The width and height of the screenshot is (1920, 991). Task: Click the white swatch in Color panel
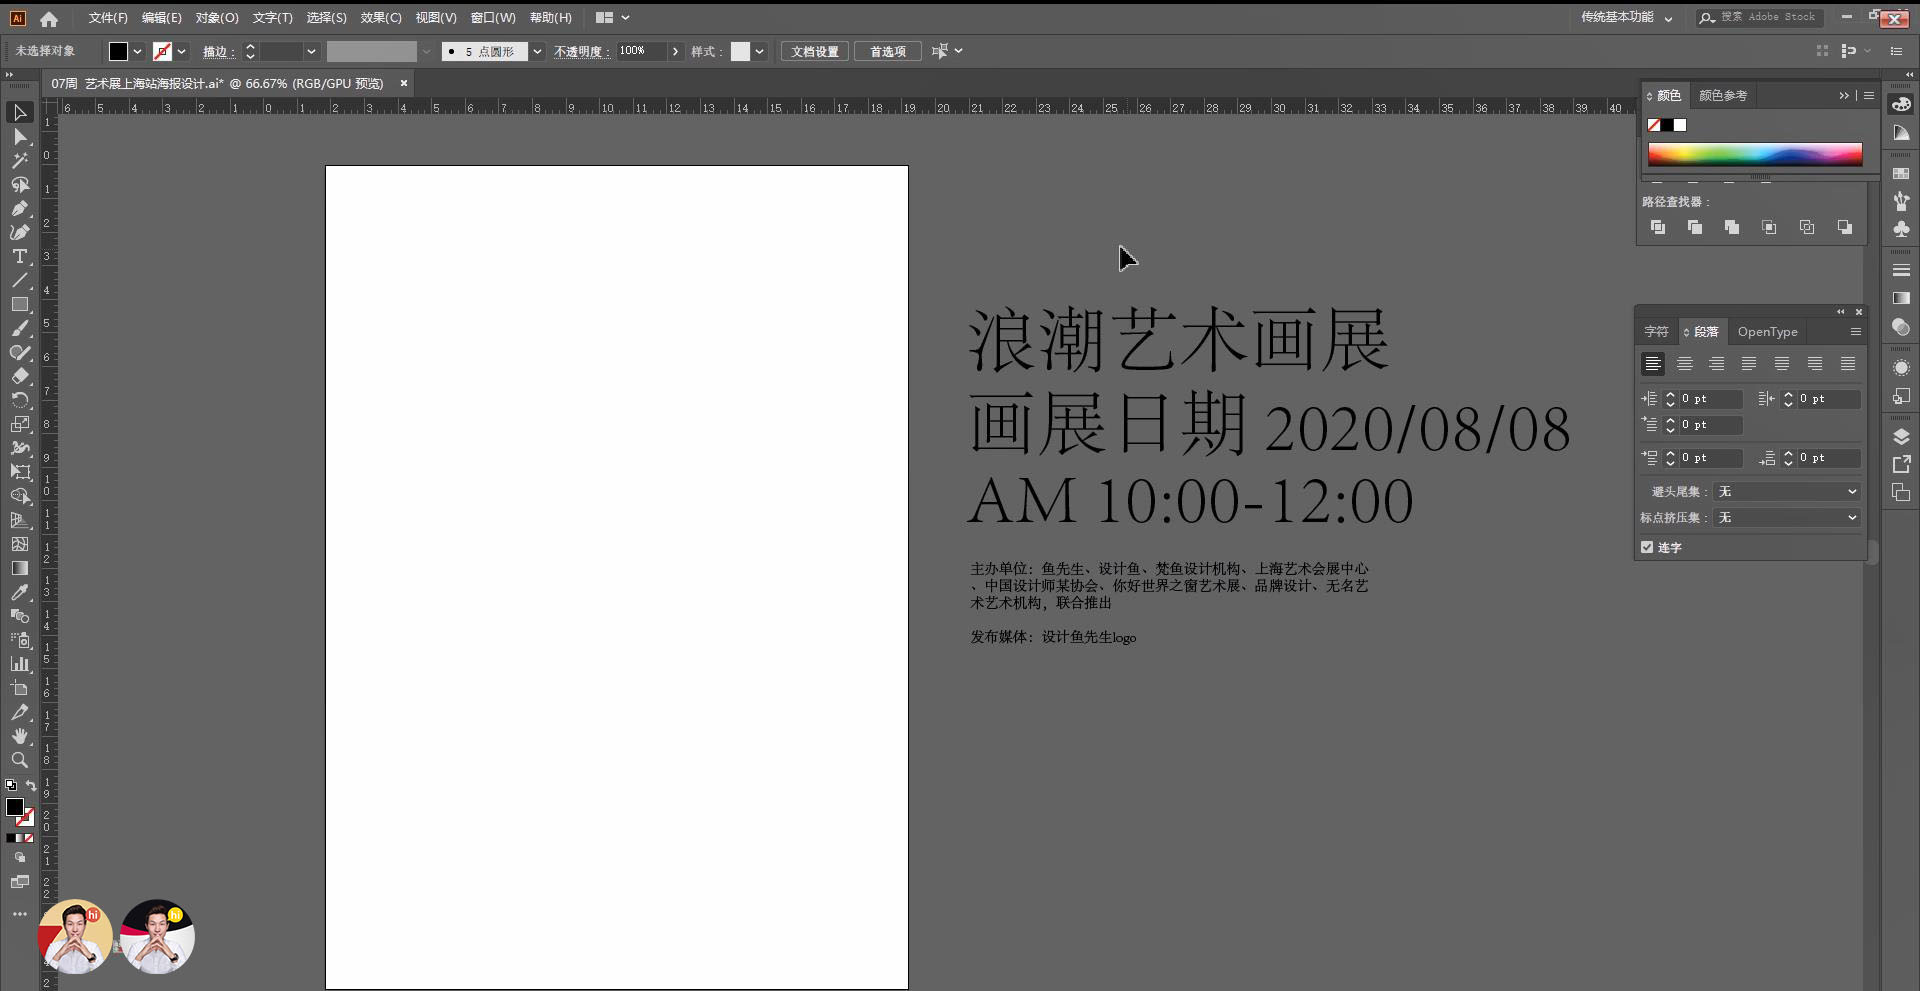coord(1680,125)
